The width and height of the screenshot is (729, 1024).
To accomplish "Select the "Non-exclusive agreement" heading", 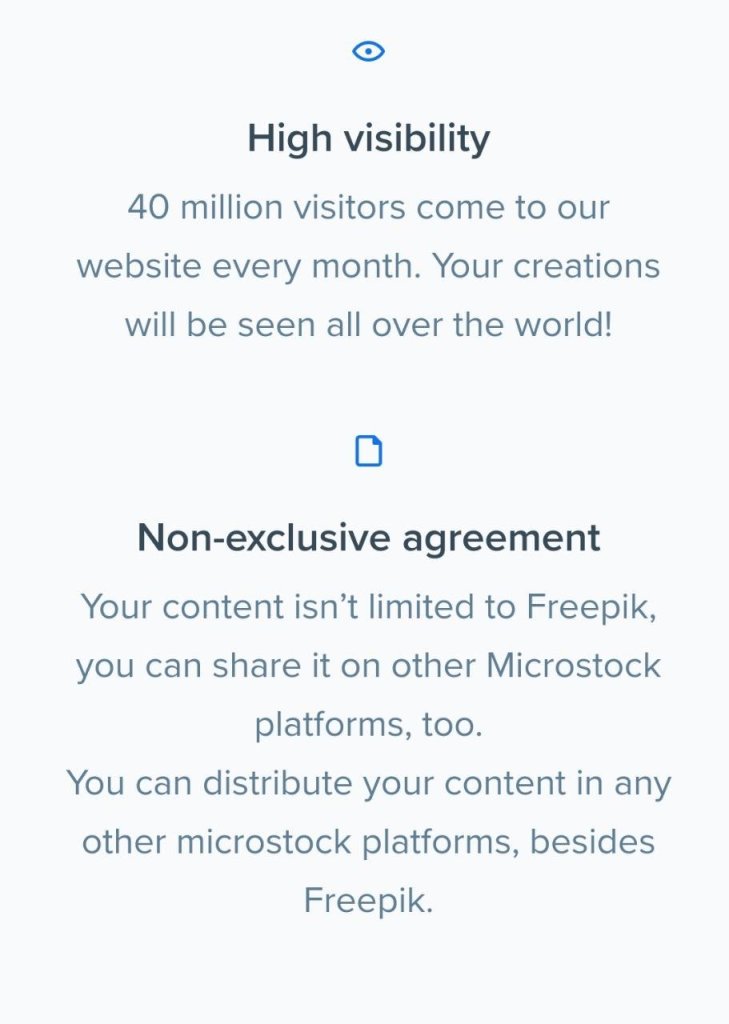I will coord(369,538).
